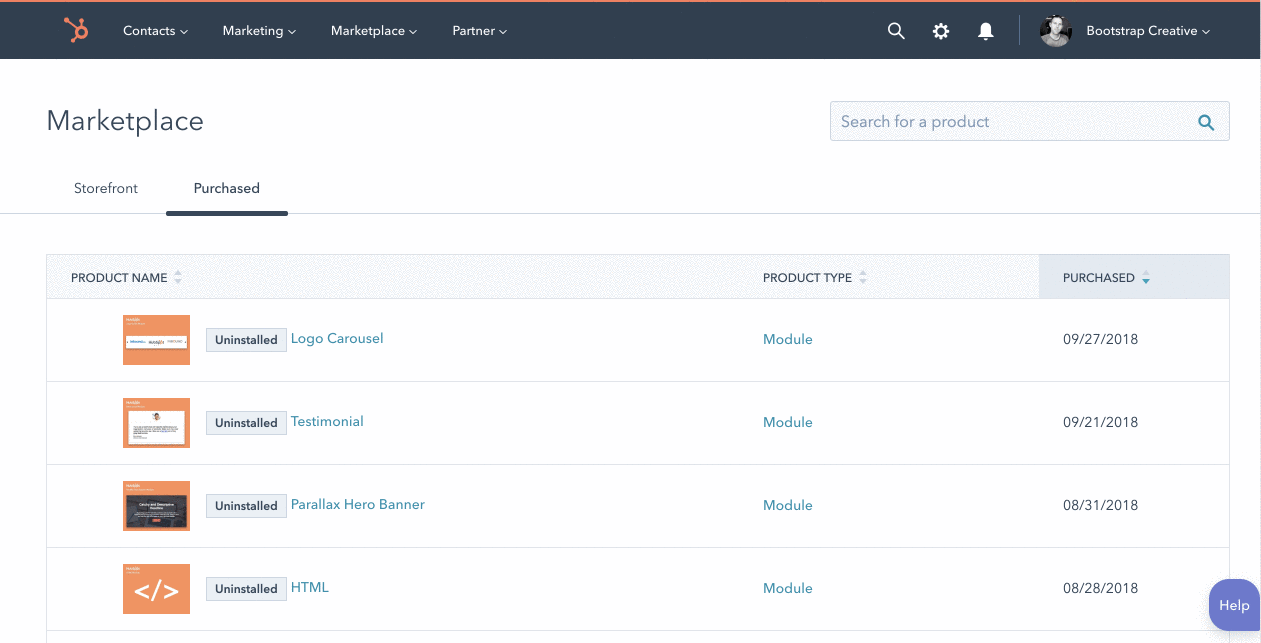Click the Parallax Hero Banner thumbnail
Screen dimensions: 1261x643
click(x=156, y=506)
